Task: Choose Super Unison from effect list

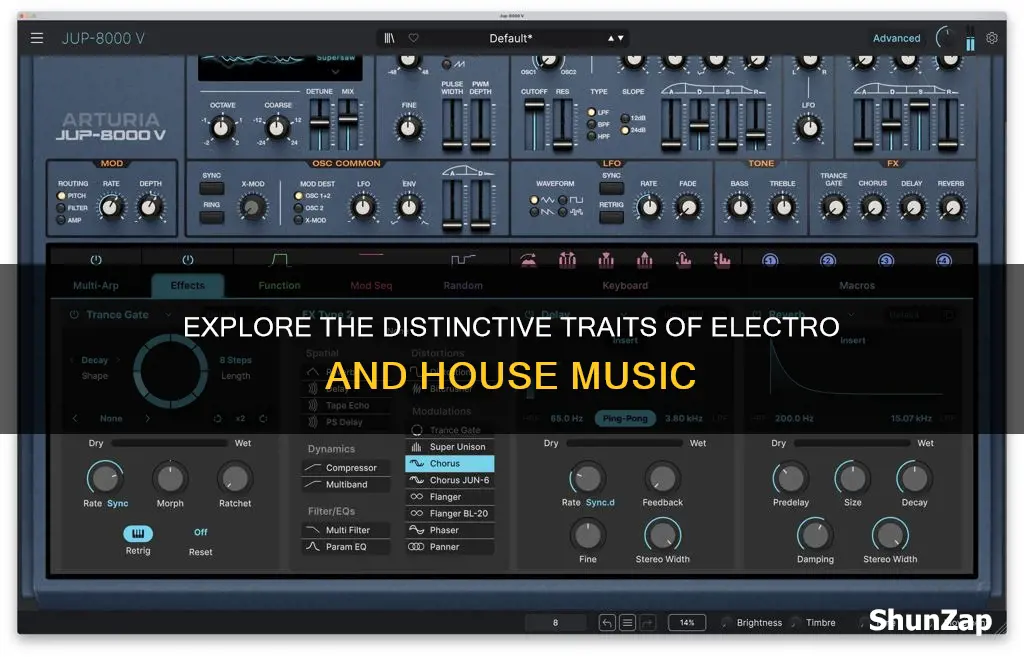Action: coord(449,447)
